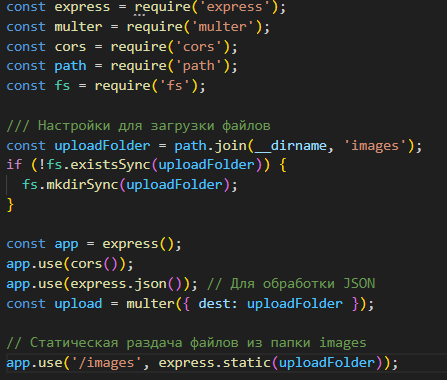The image size is (447, 380).
Task: Click 'if' keyword of the existsSync check
Action: 14,165
